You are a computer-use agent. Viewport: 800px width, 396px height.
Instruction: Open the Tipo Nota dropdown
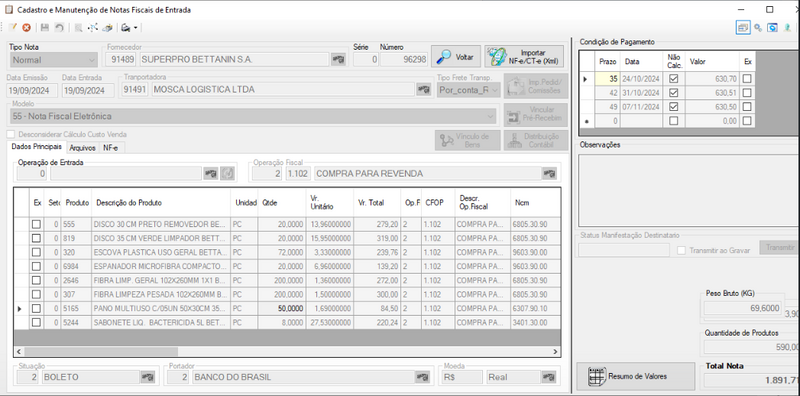click(x=53, y=60)
